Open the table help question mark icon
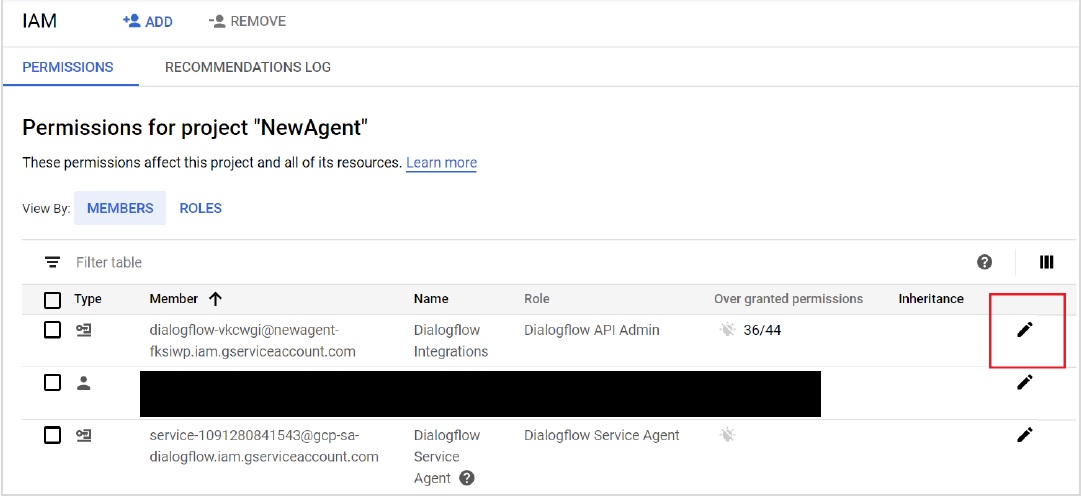1081x496 pixels. (984, 262)
